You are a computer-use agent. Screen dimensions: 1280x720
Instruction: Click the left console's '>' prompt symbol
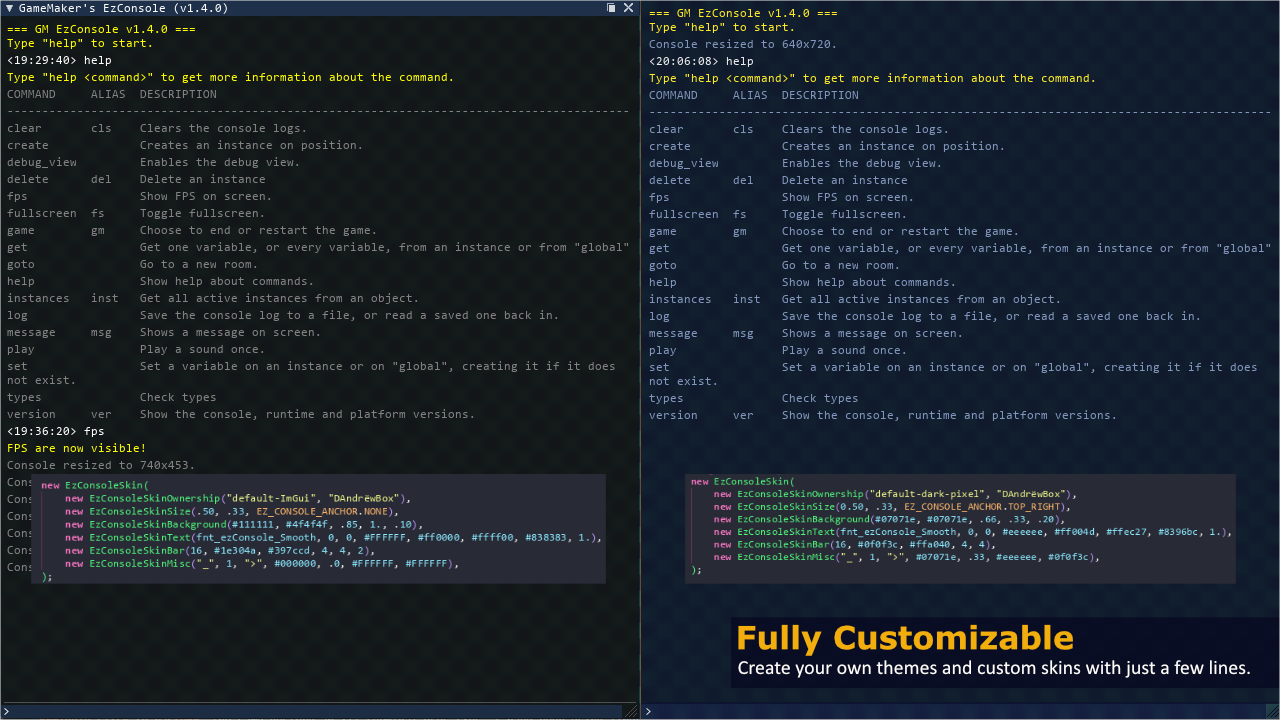point(8,711)
